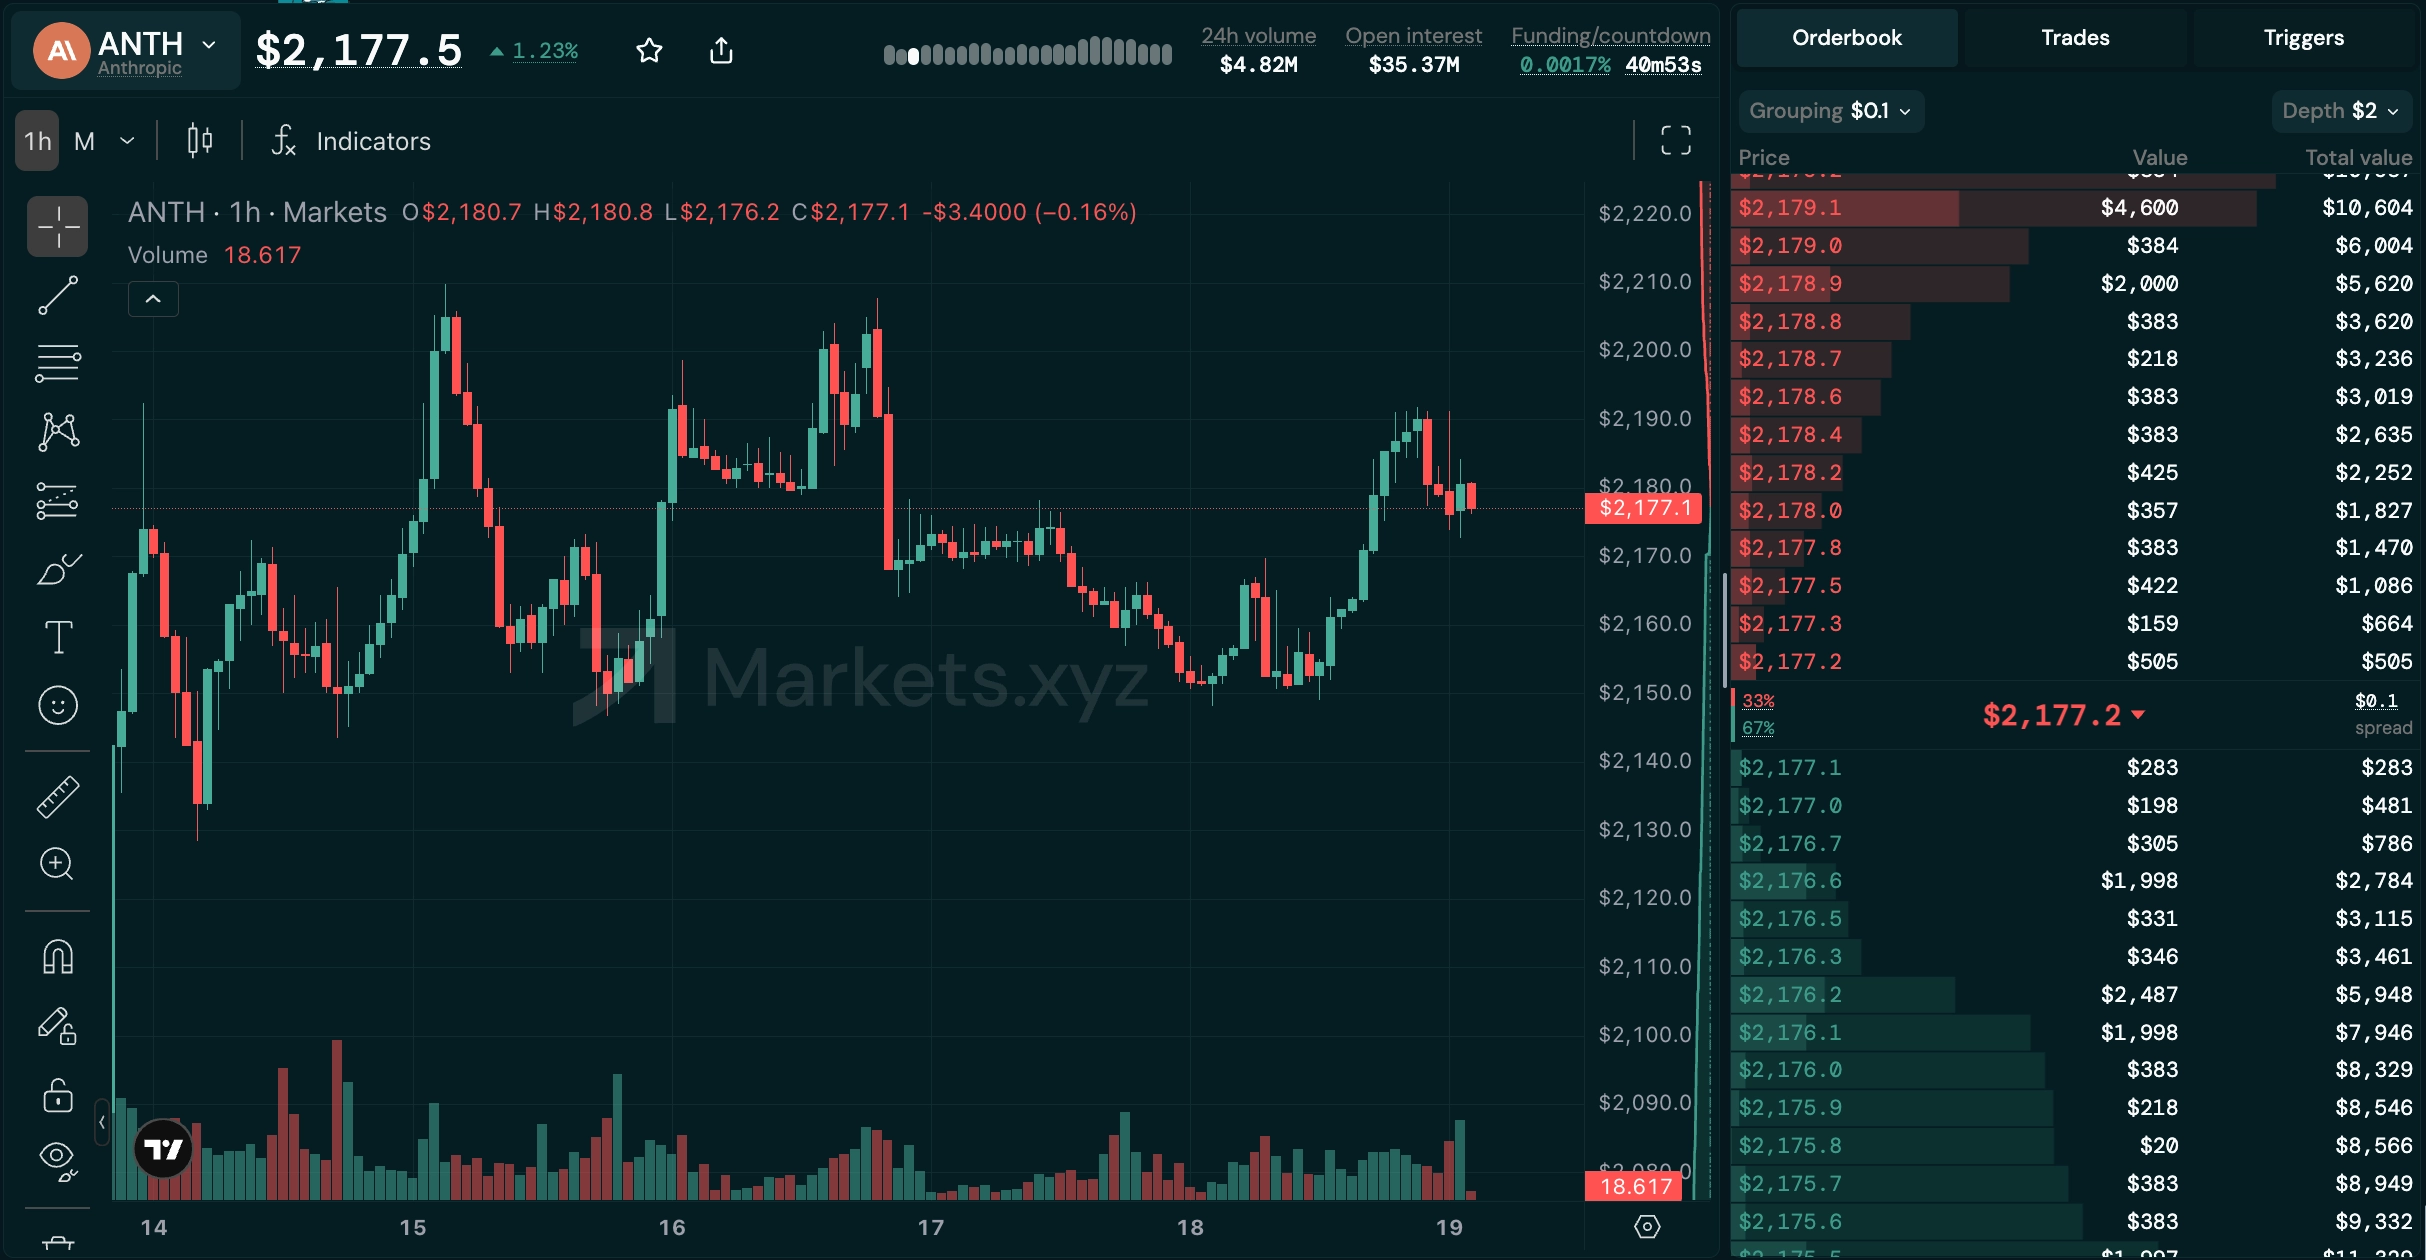This screenshot has height=1260, width=2426.
Task: Change the Depth $2 dropdown
Action: pos(2341,111)
